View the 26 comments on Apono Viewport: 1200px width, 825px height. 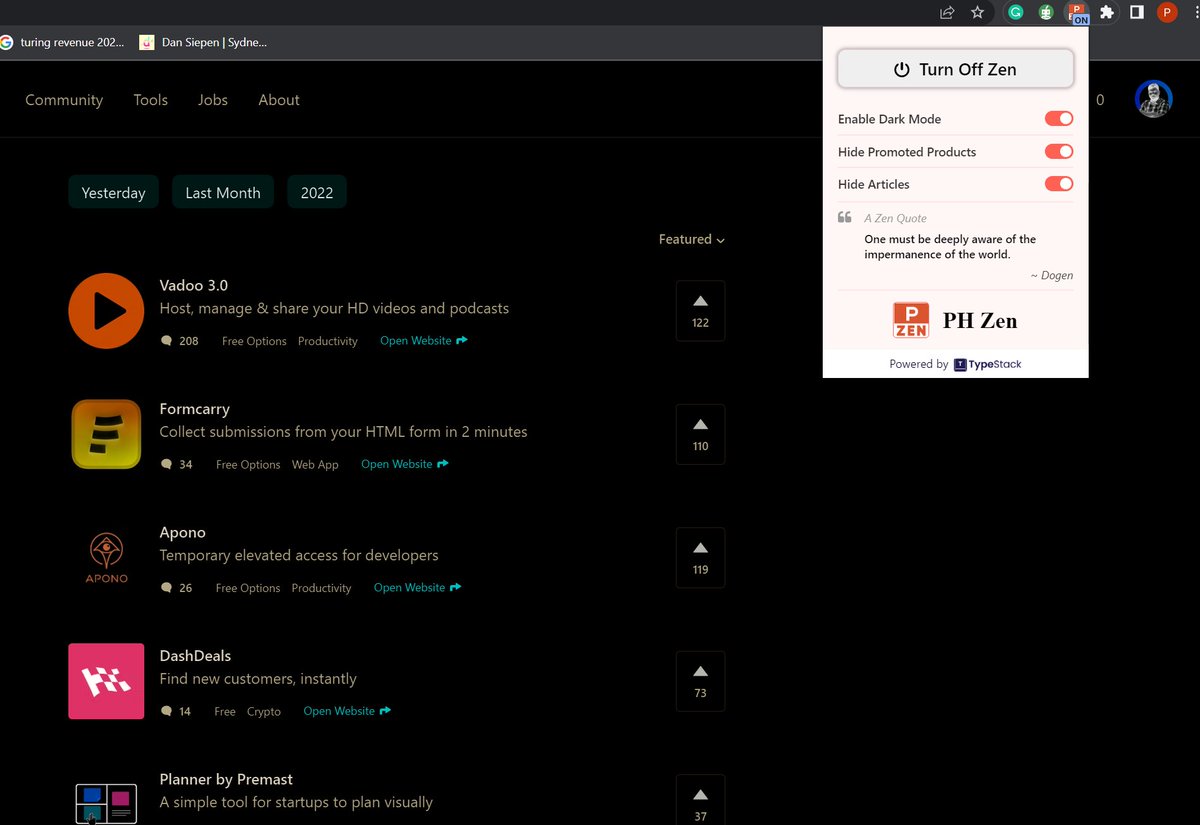[x=177, y=588]
